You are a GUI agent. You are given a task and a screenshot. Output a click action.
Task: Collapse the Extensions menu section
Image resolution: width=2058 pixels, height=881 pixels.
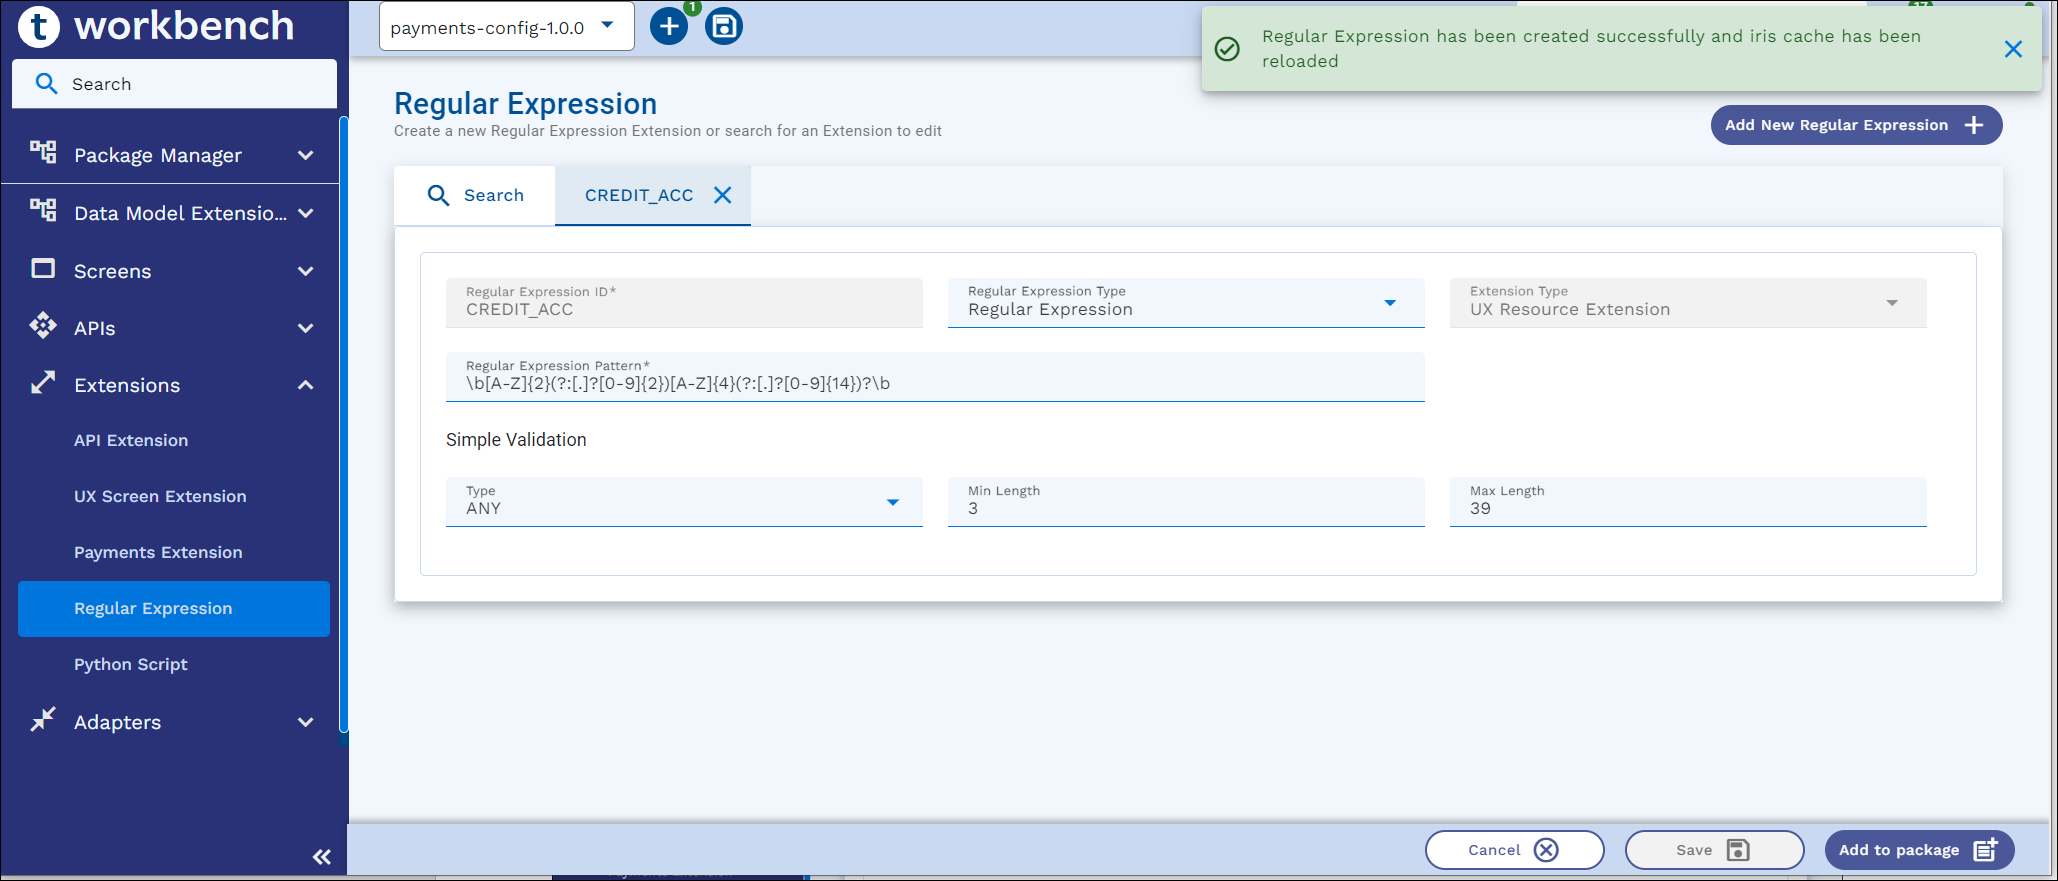point(305,385)
